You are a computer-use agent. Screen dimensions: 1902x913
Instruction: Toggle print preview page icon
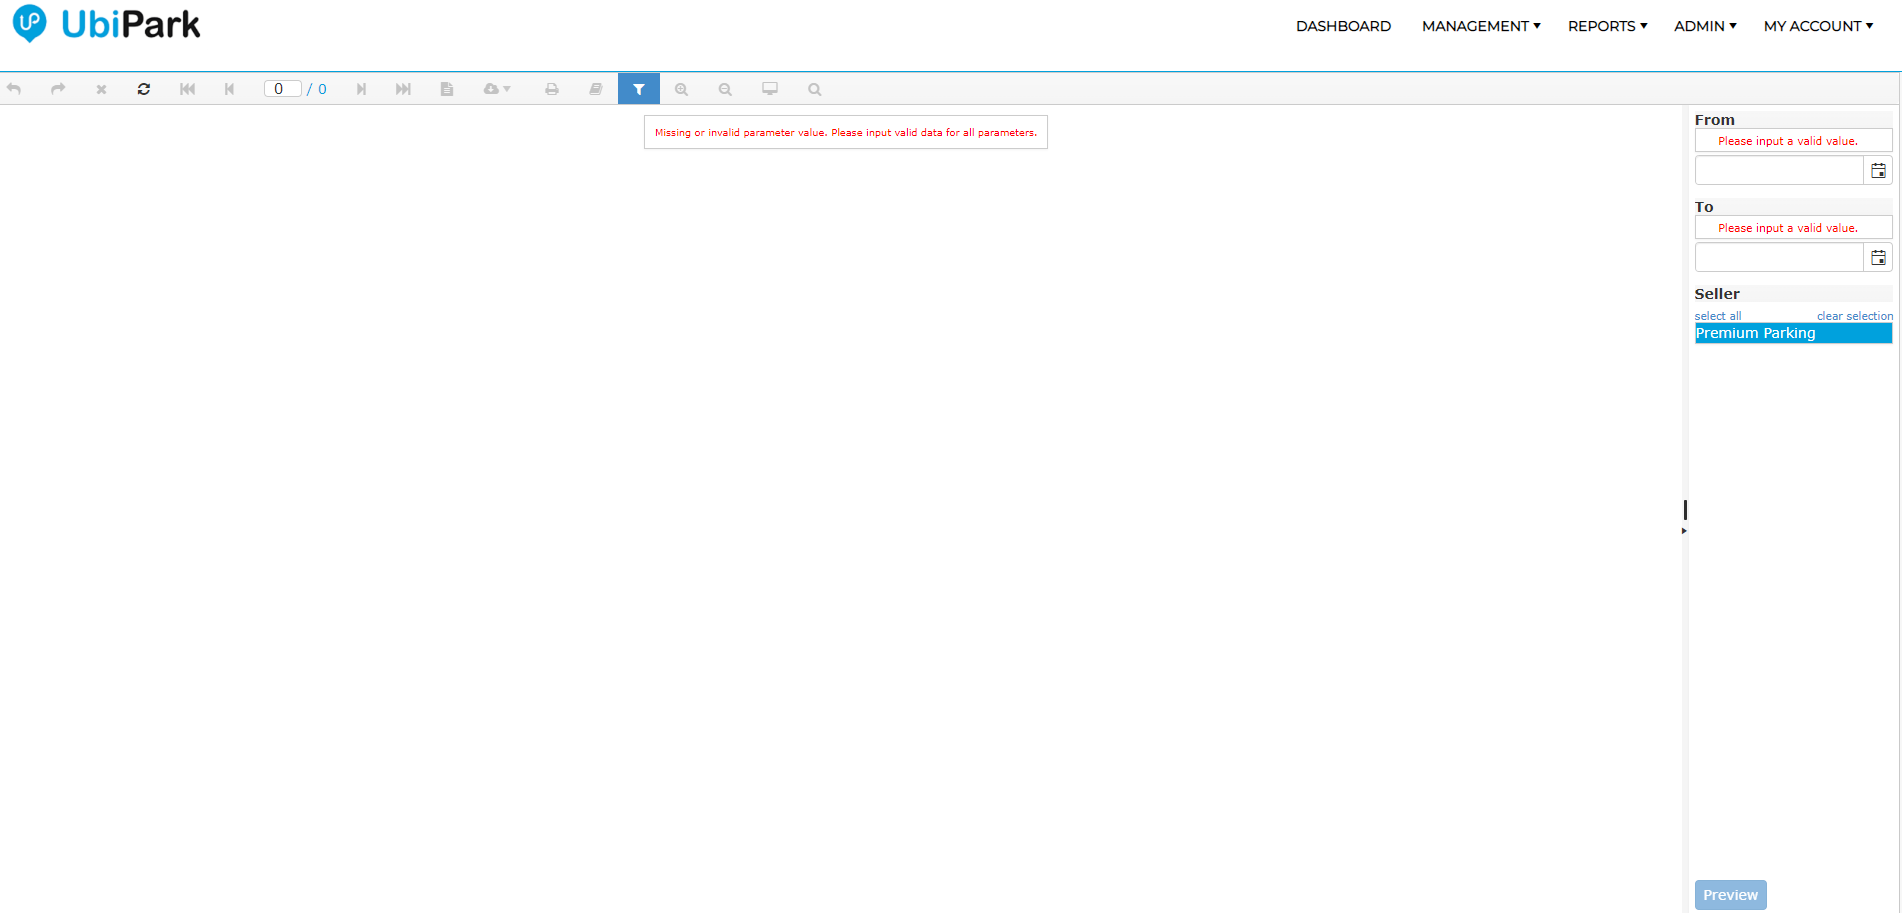pyautogui.click(x=447, y=89)
